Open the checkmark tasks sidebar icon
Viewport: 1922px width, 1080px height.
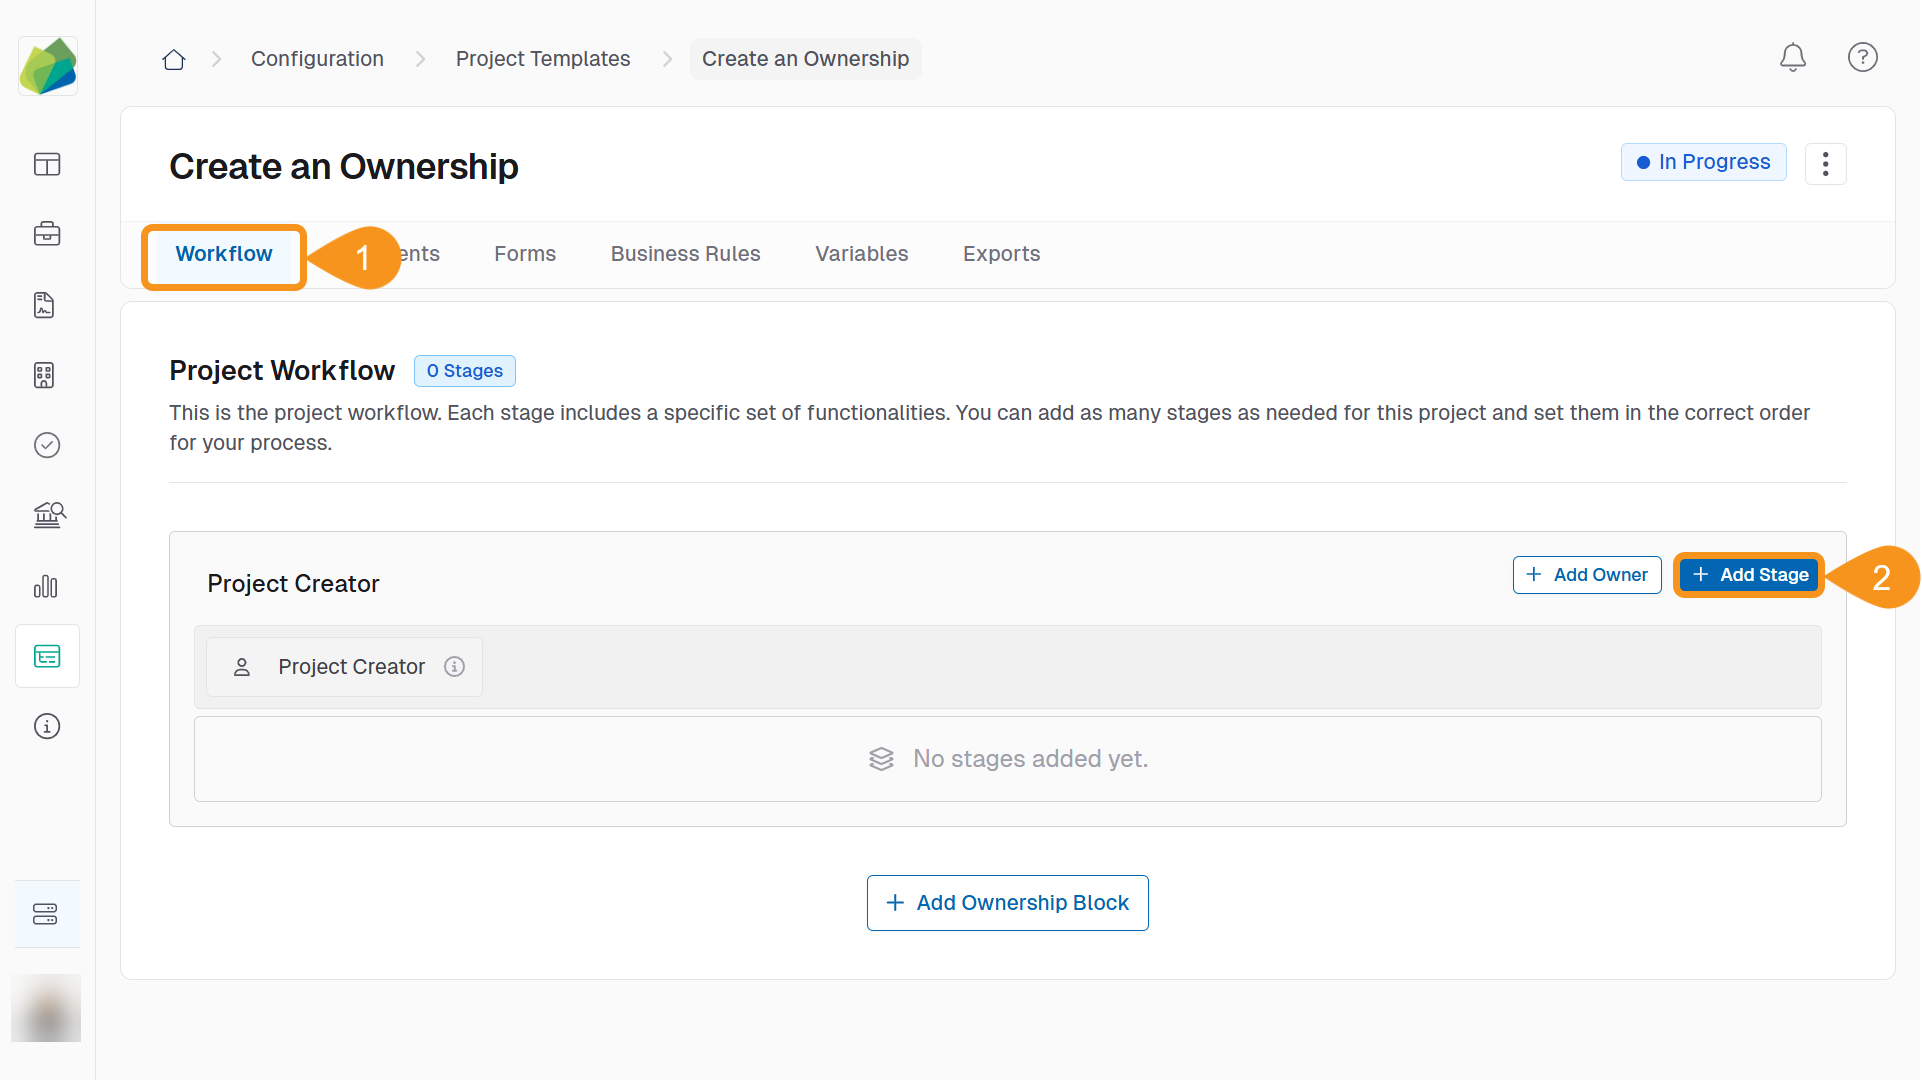click(47, 445)
